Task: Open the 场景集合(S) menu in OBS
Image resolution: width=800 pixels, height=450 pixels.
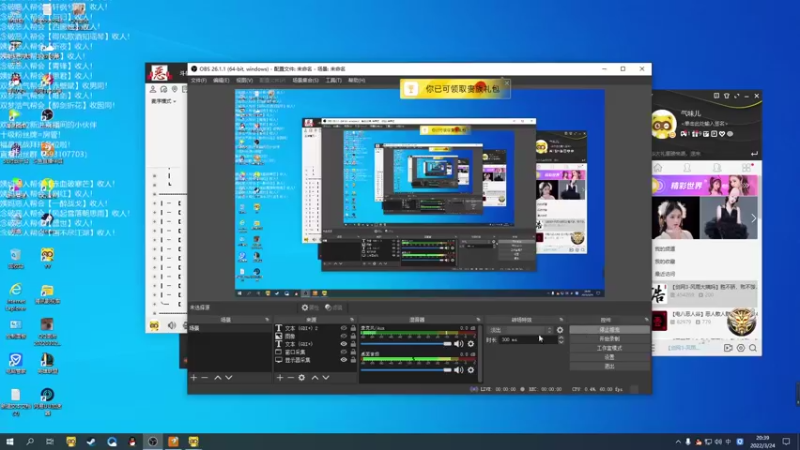Action: point(305,80)
